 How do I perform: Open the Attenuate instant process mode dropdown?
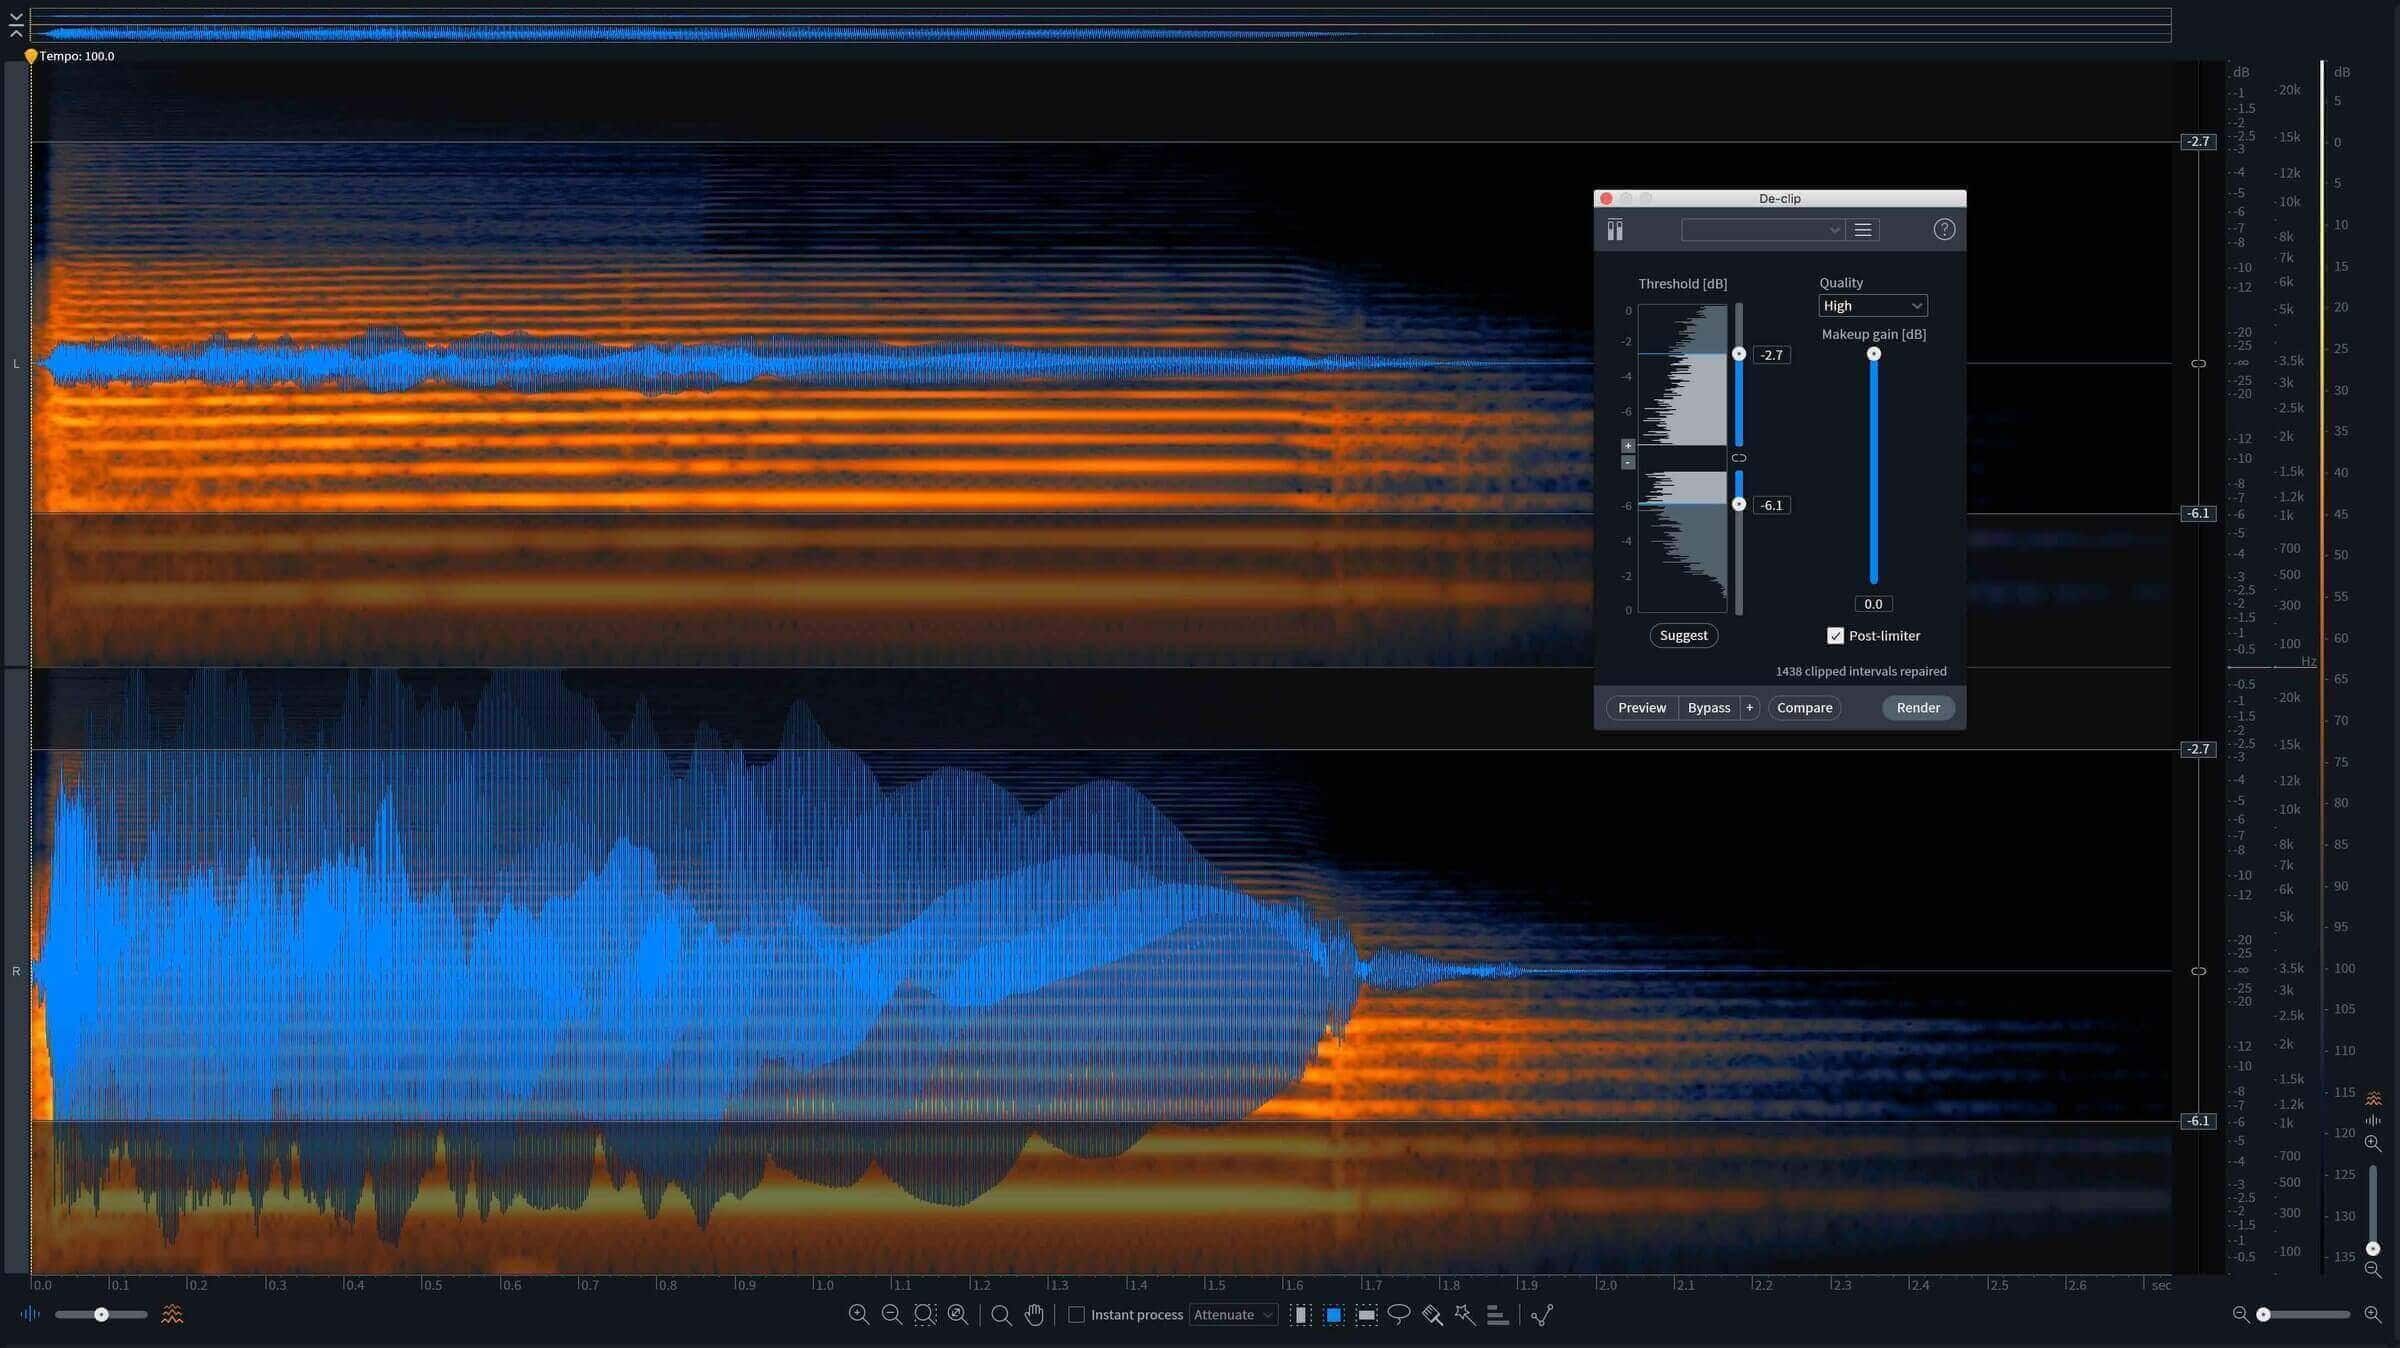[1233, 1315]
